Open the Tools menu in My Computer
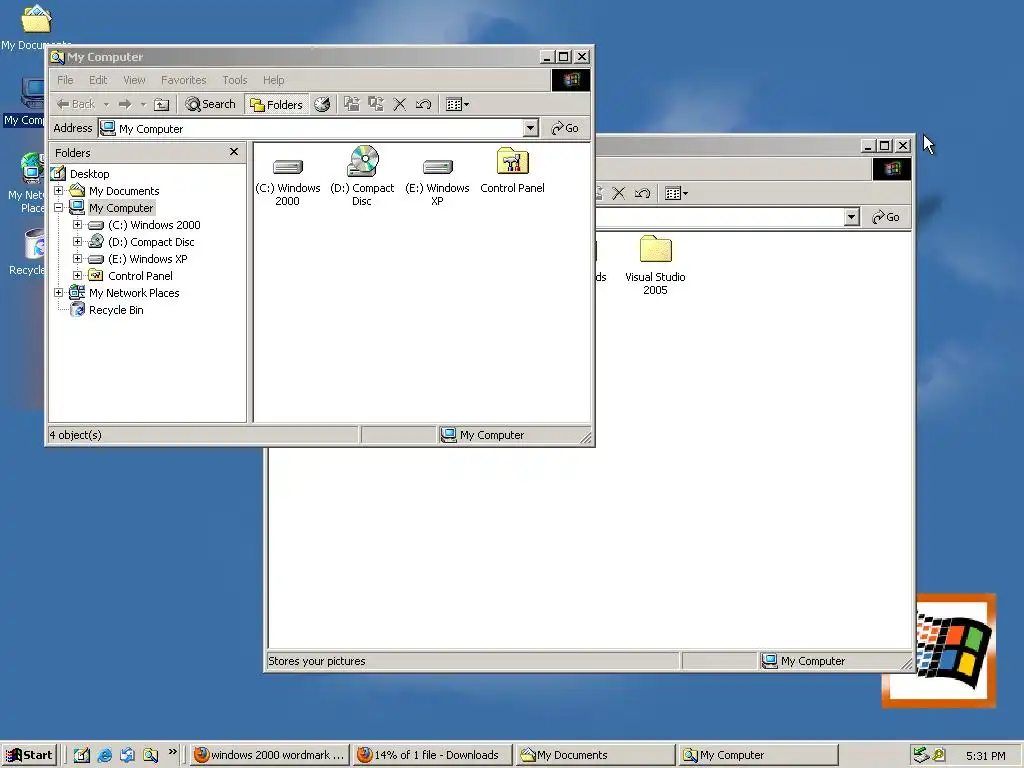1024x768 pixels. click(234, 80)
